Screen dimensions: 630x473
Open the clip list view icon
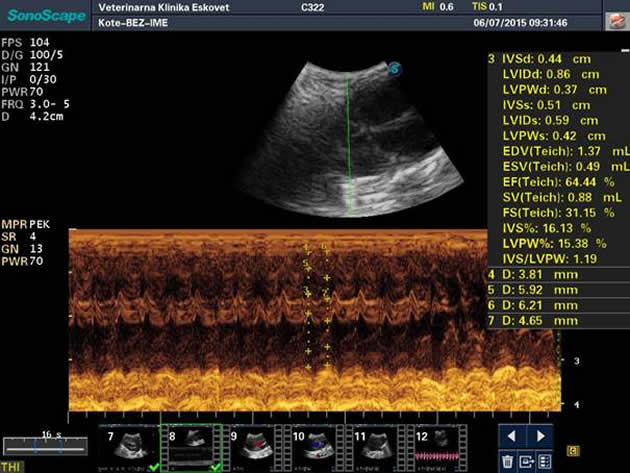click(544, 461)
